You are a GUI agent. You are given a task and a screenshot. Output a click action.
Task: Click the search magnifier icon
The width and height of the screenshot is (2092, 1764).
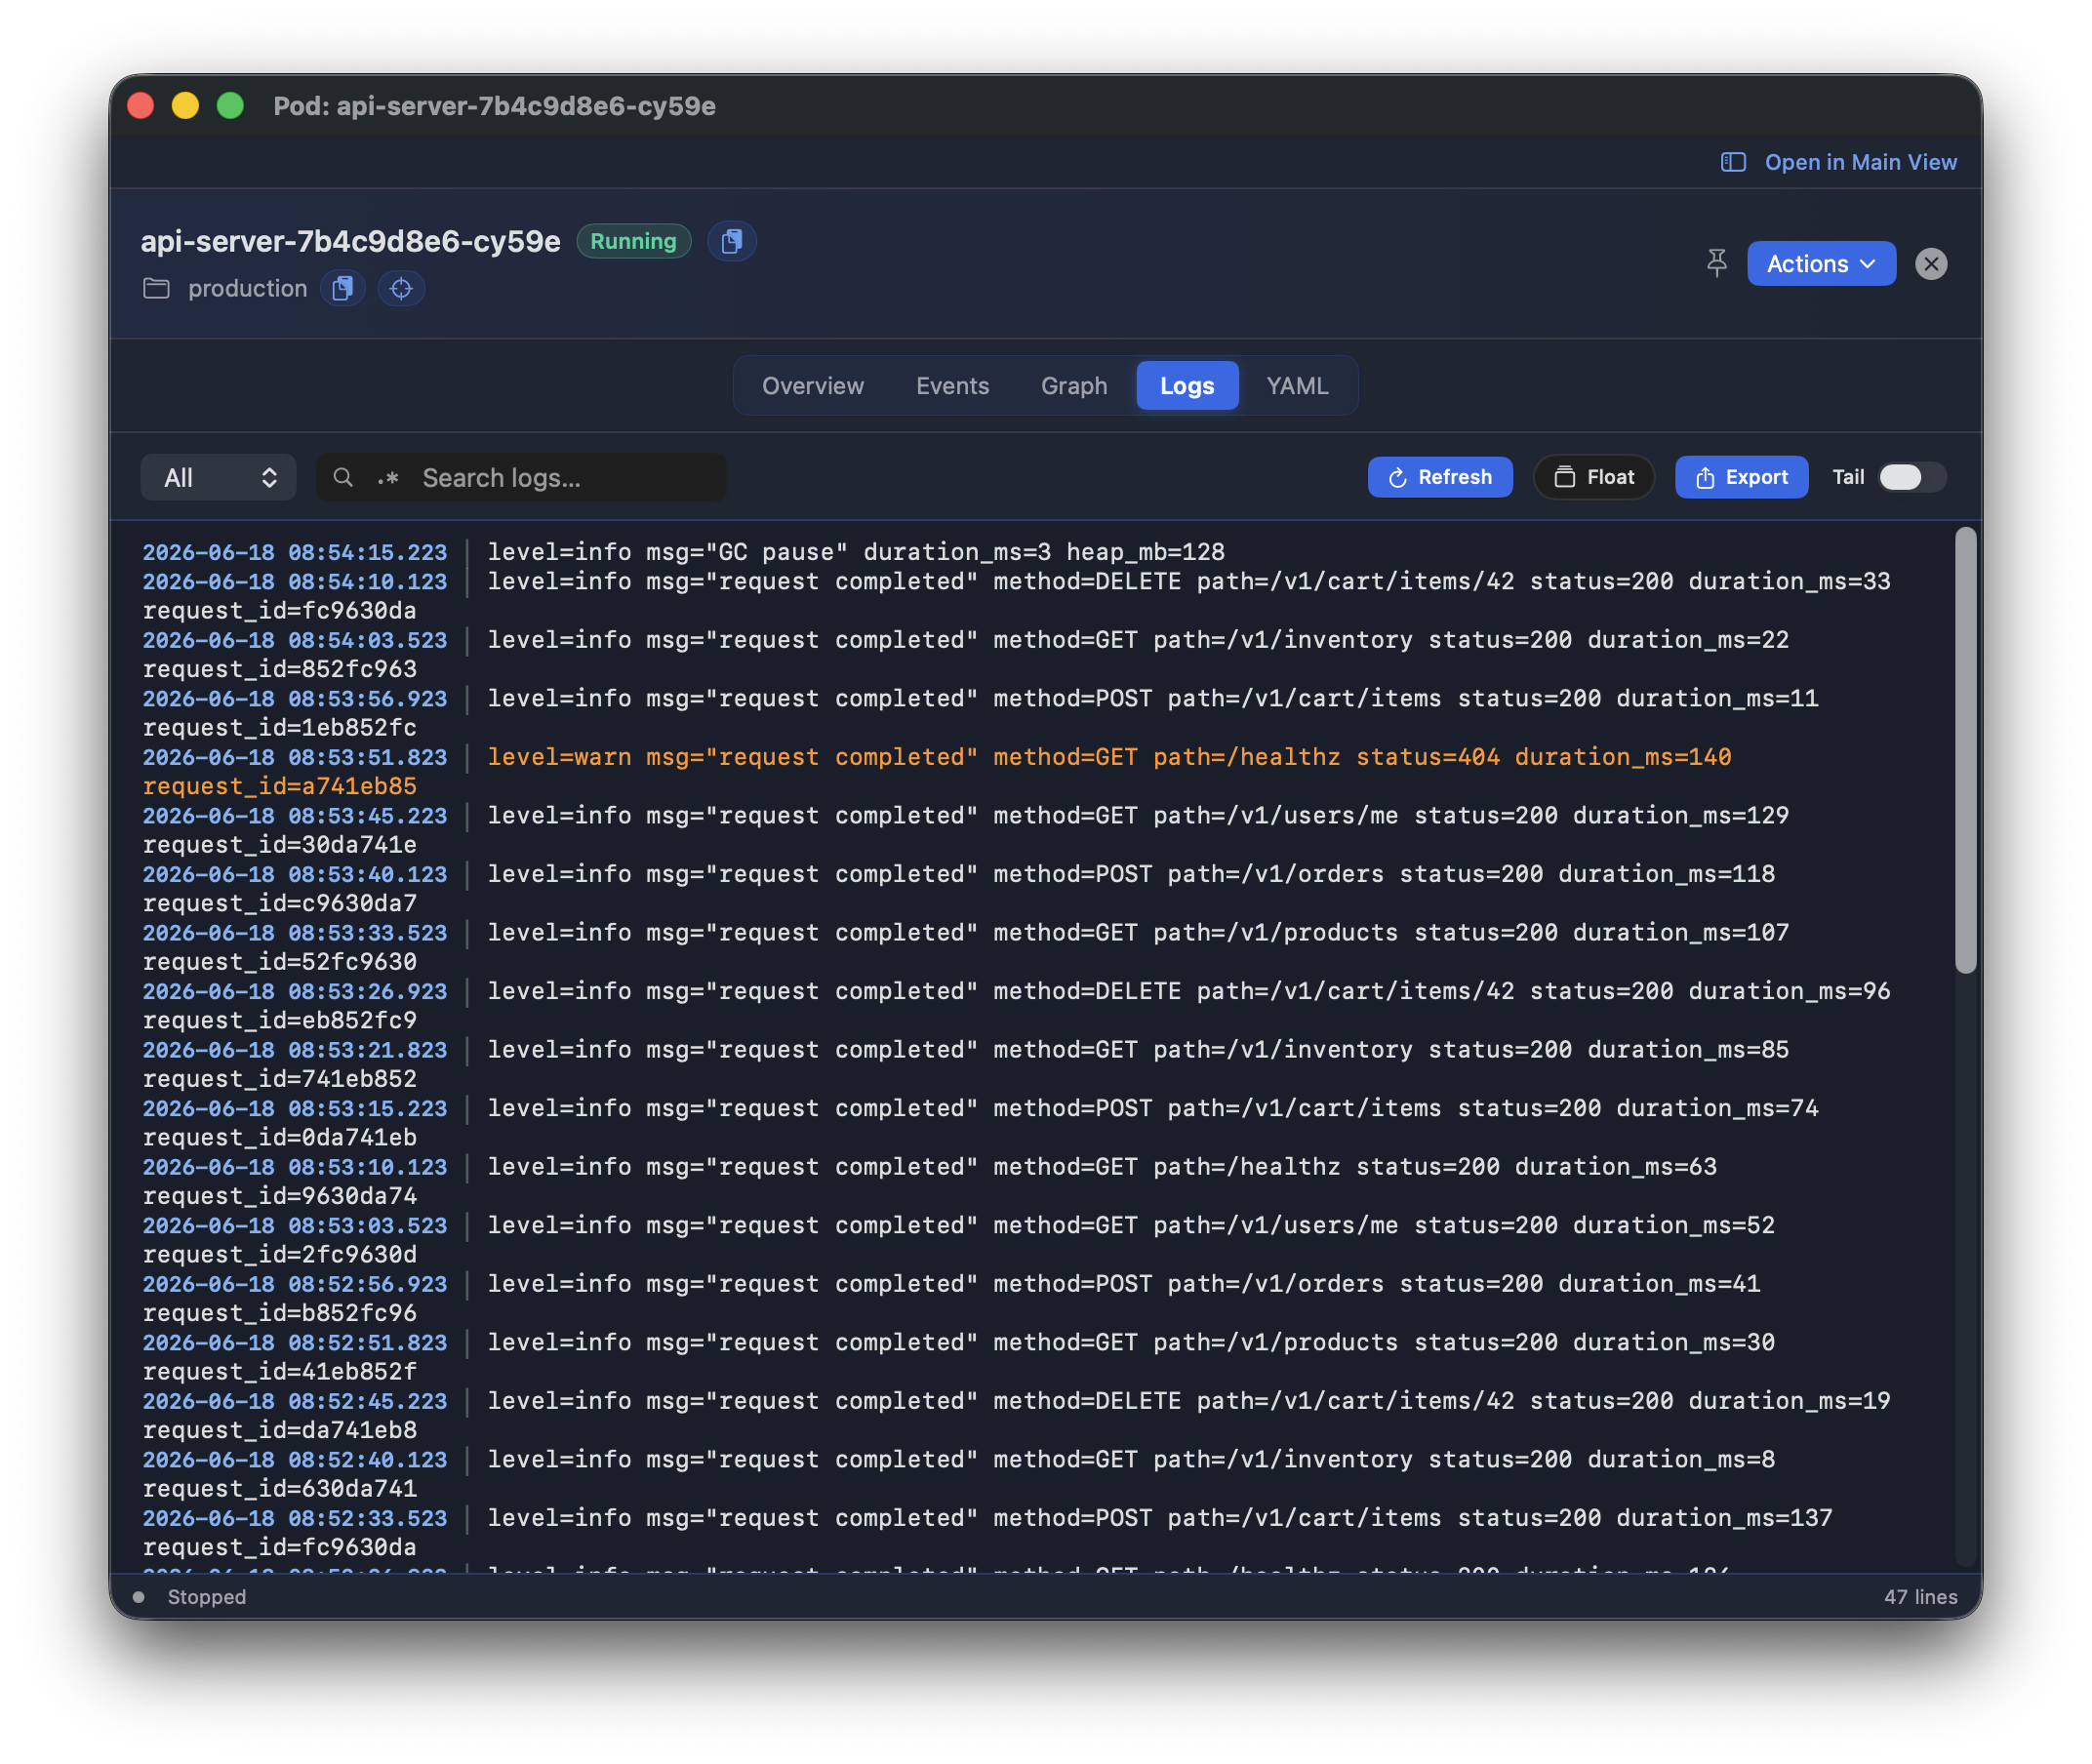pos(343,478)
